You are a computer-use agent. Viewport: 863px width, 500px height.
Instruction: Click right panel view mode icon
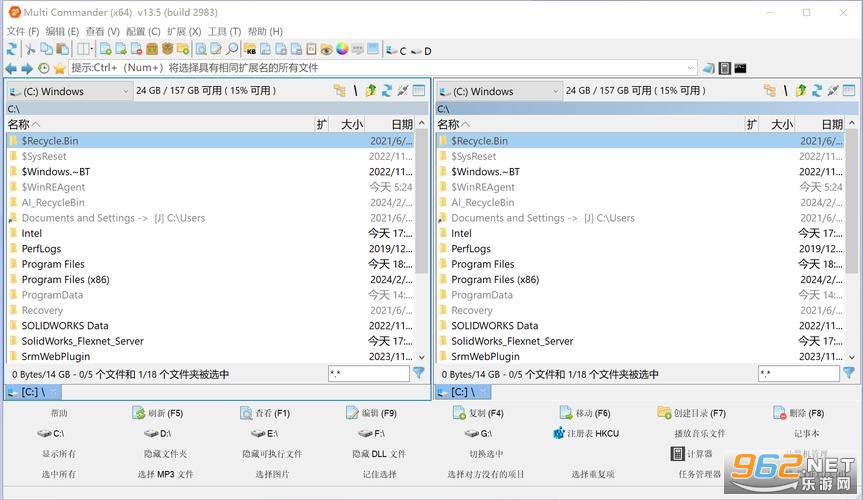click(x=849, y=90)
